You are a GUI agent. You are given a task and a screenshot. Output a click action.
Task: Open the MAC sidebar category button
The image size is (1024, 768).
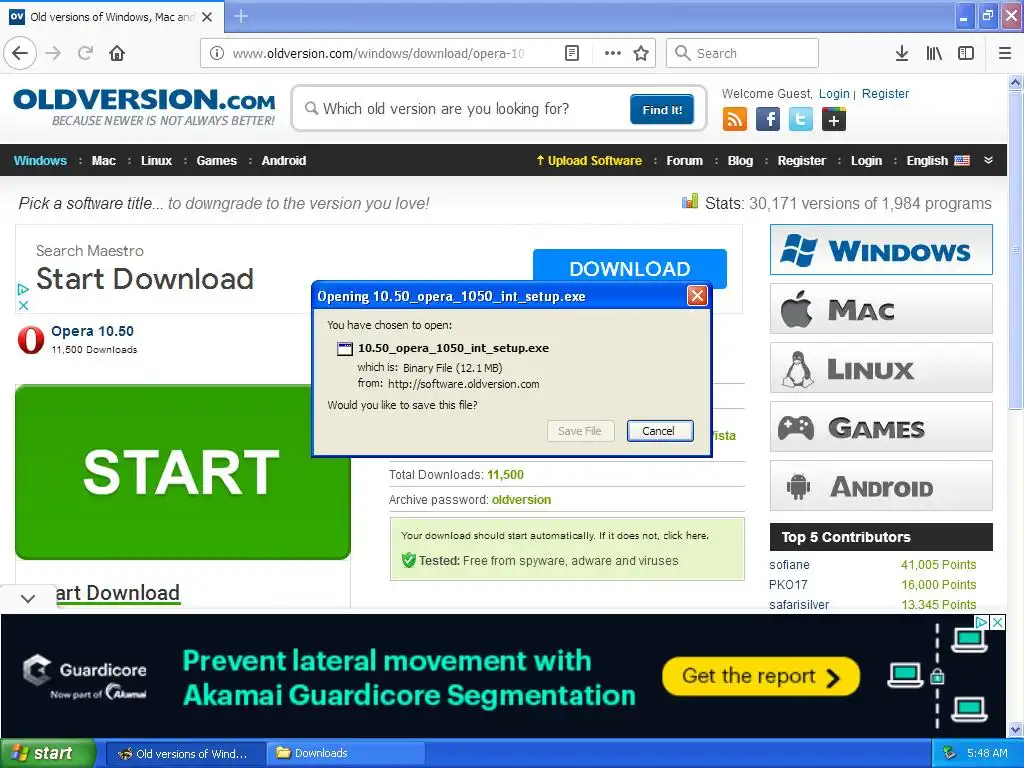(x=881, y=309)
